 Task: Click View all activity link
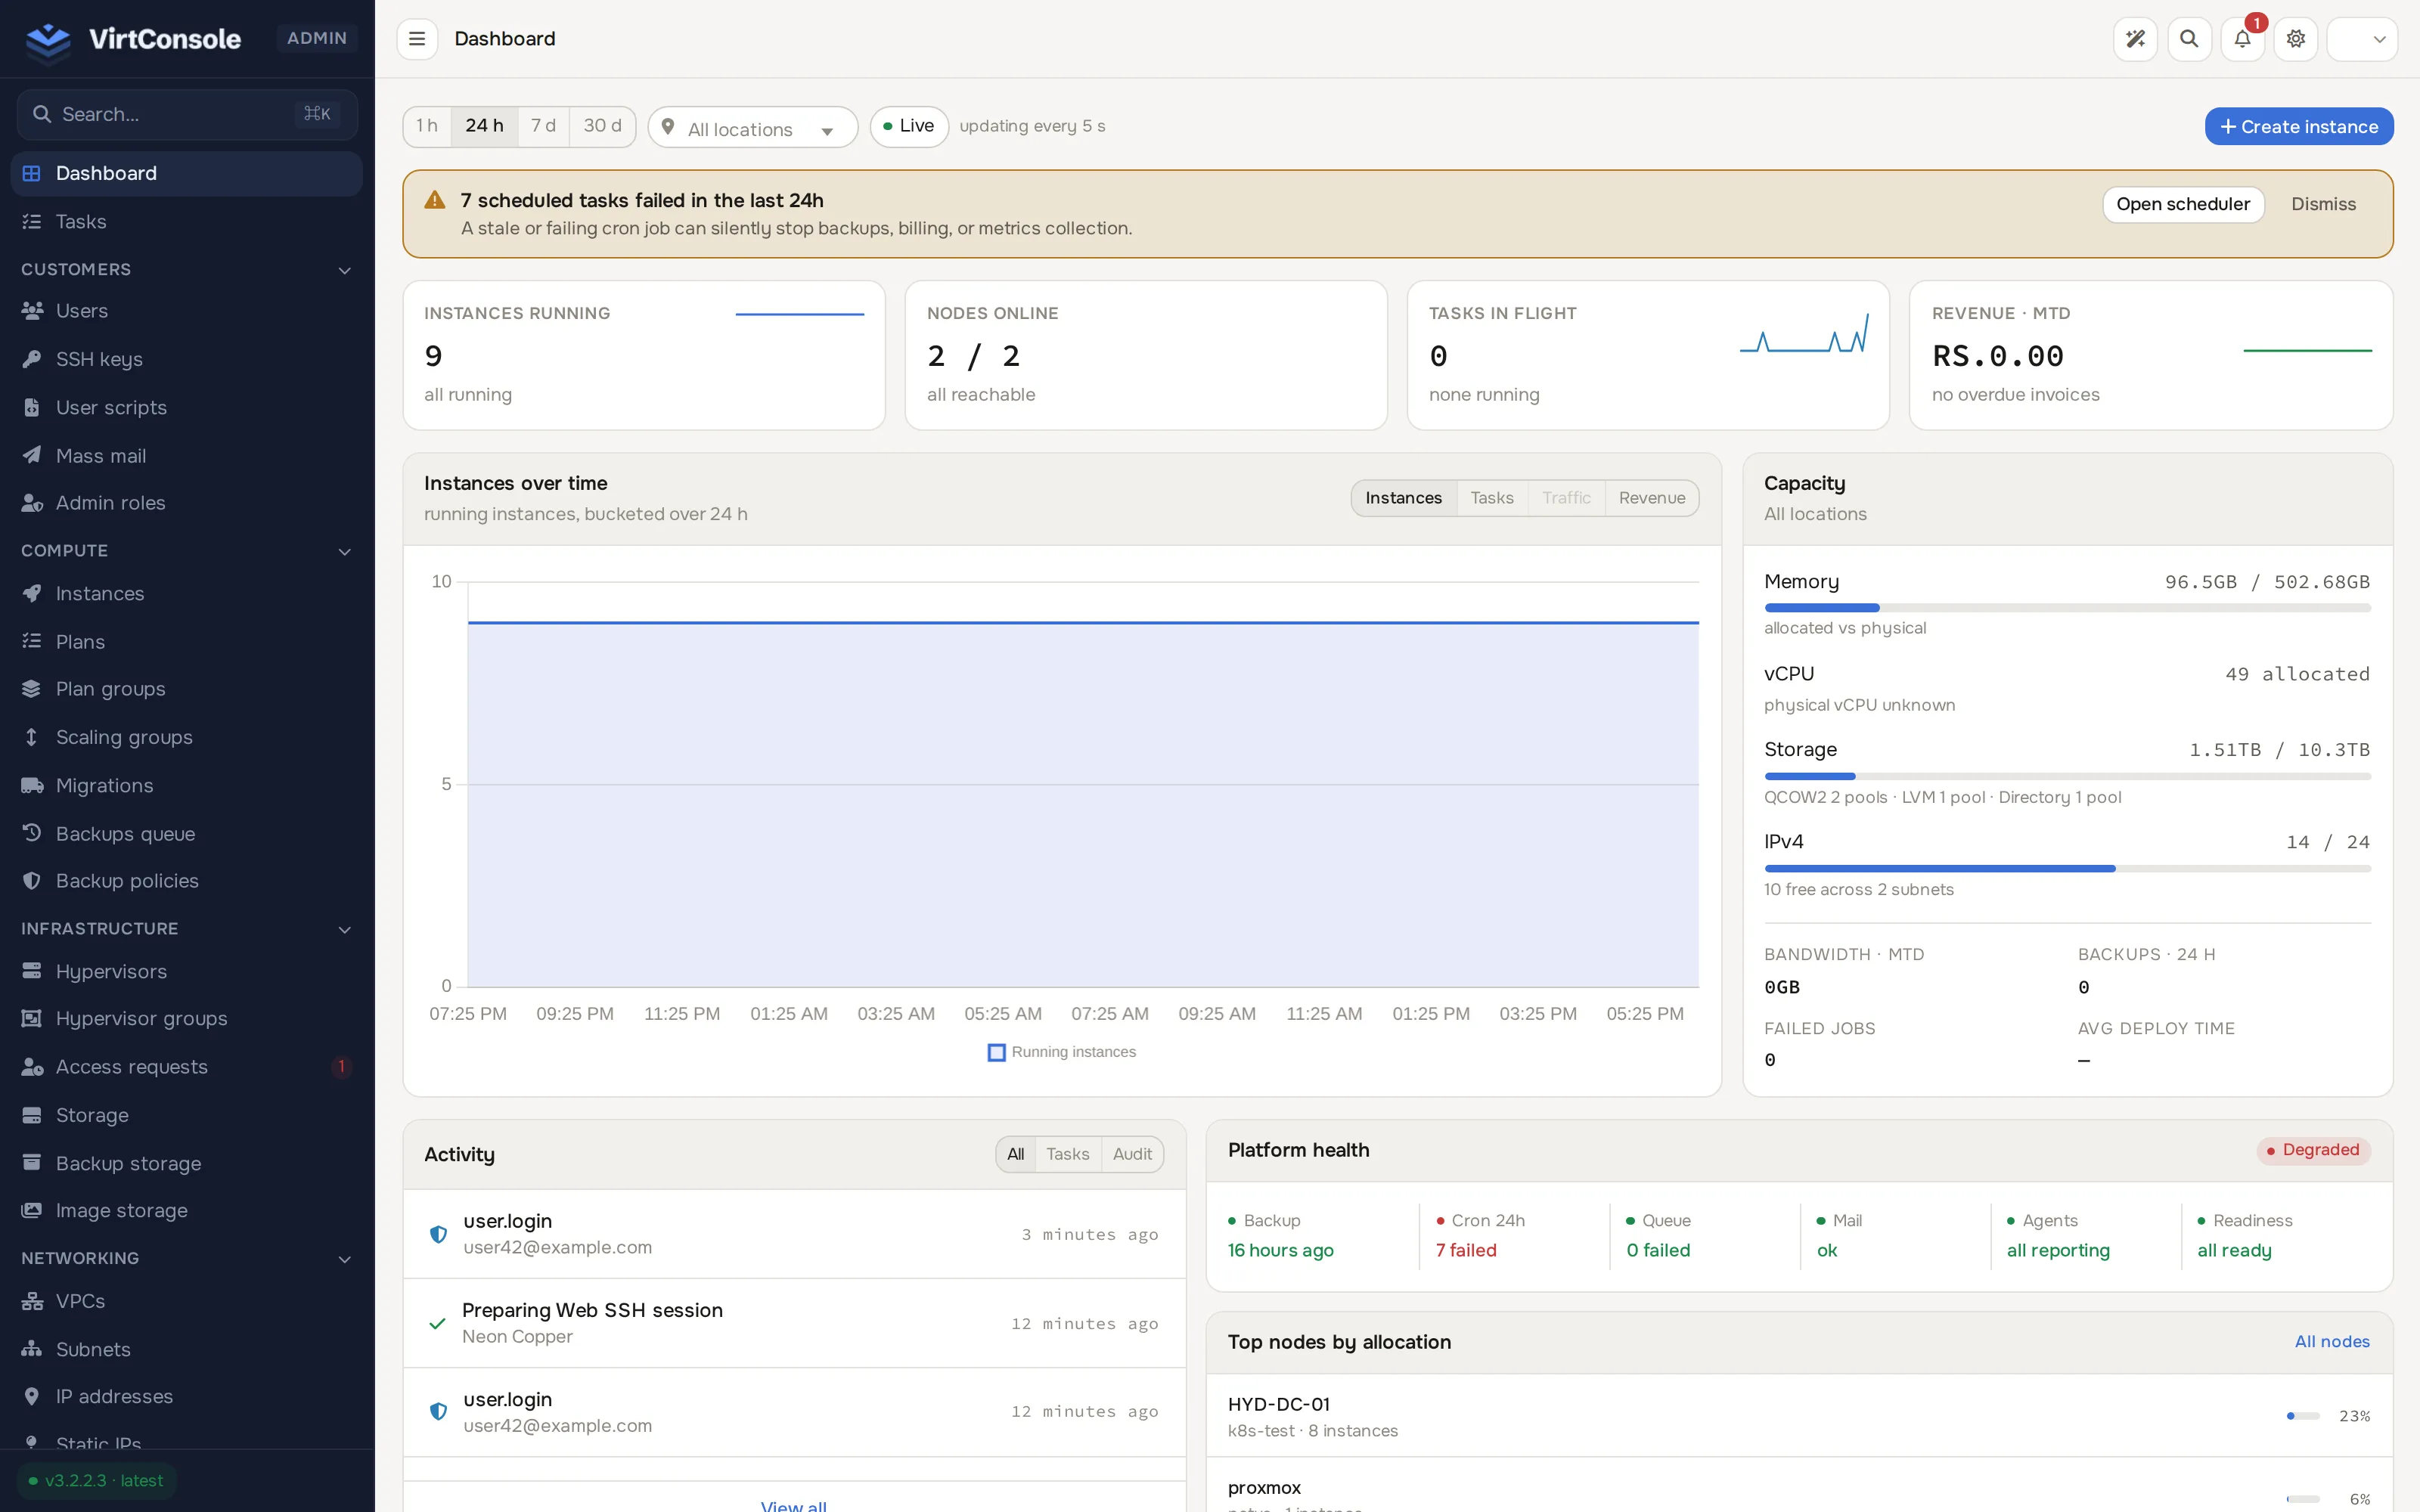click(x=793, y=1505)
